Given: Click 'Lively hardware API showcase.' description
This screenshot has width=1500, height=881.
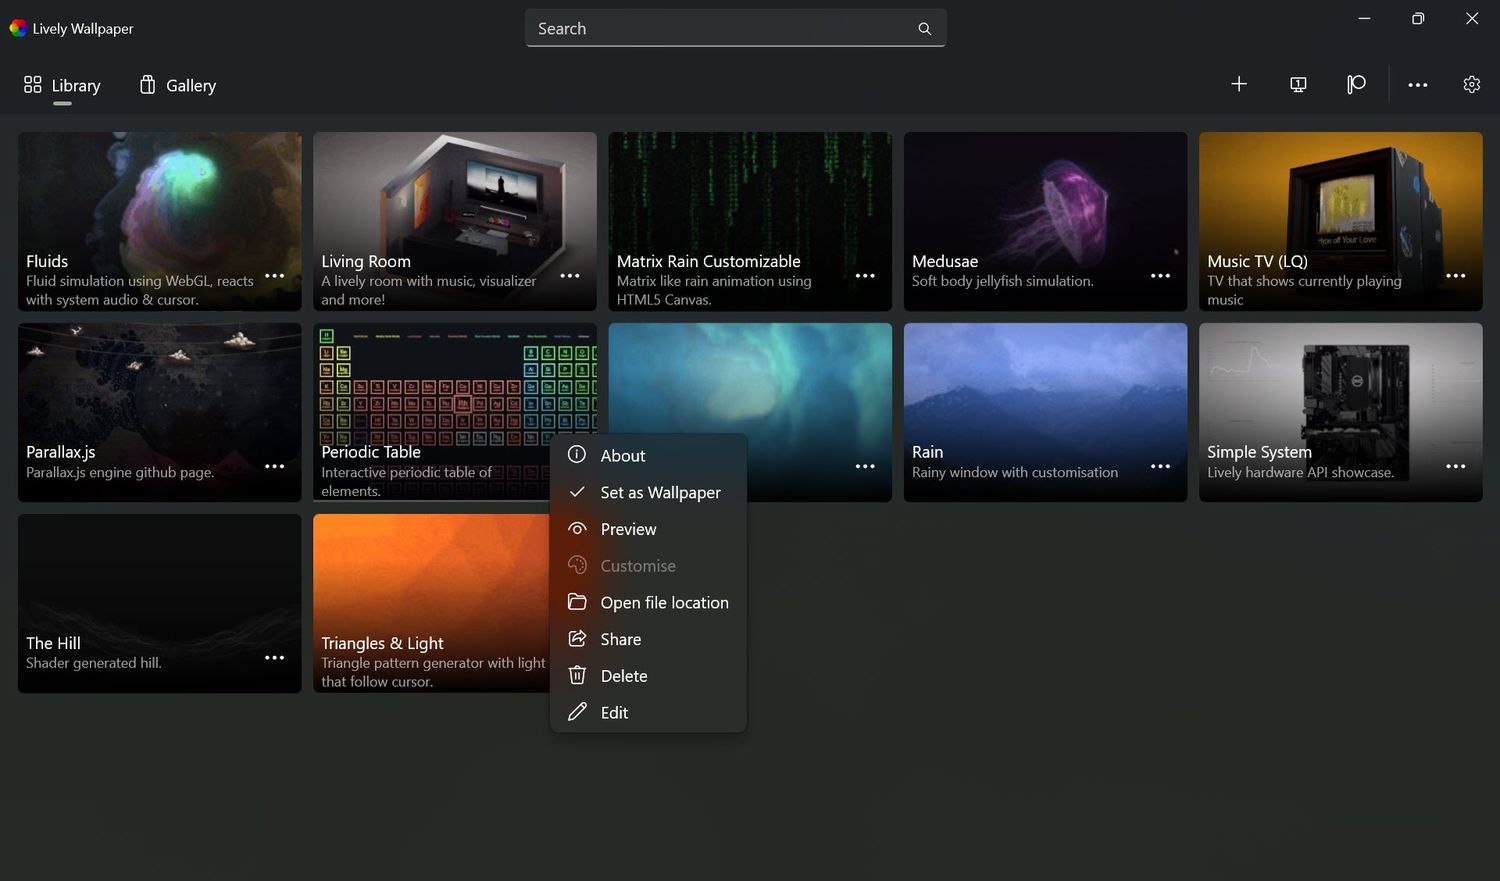Looking at the screenshot, I should coord(1300,472).
